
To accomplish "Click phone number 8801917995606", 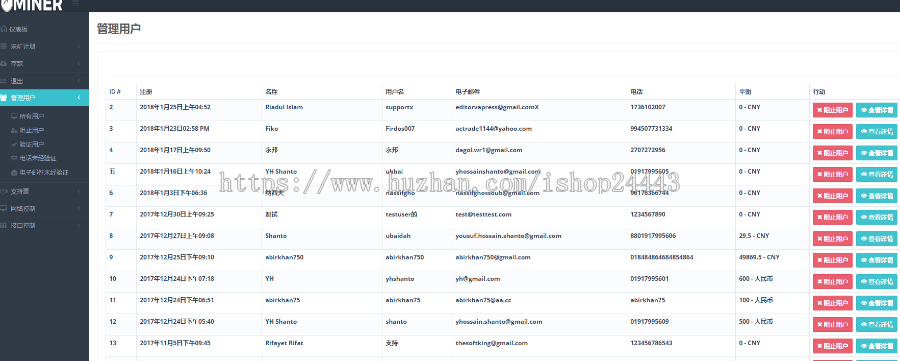I will [x=653, y=236].
